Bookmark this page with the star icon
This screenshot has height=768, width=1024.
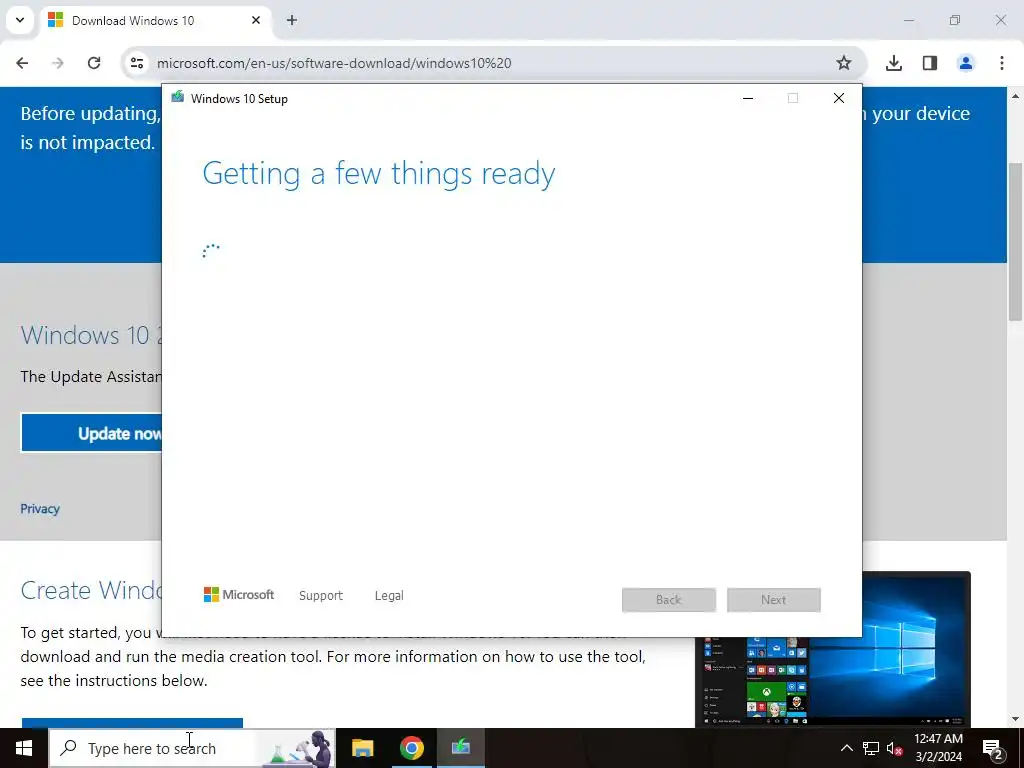click(x=844, y=63)
